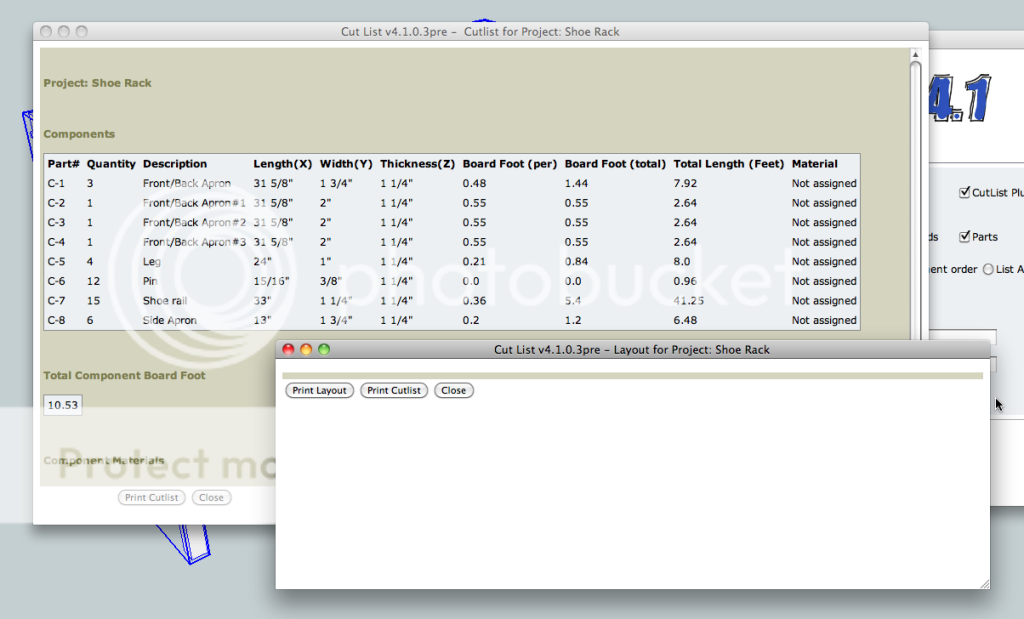
Task: Click leftmost gray dot on Cutlist window title bar
Action: (47, 32)
